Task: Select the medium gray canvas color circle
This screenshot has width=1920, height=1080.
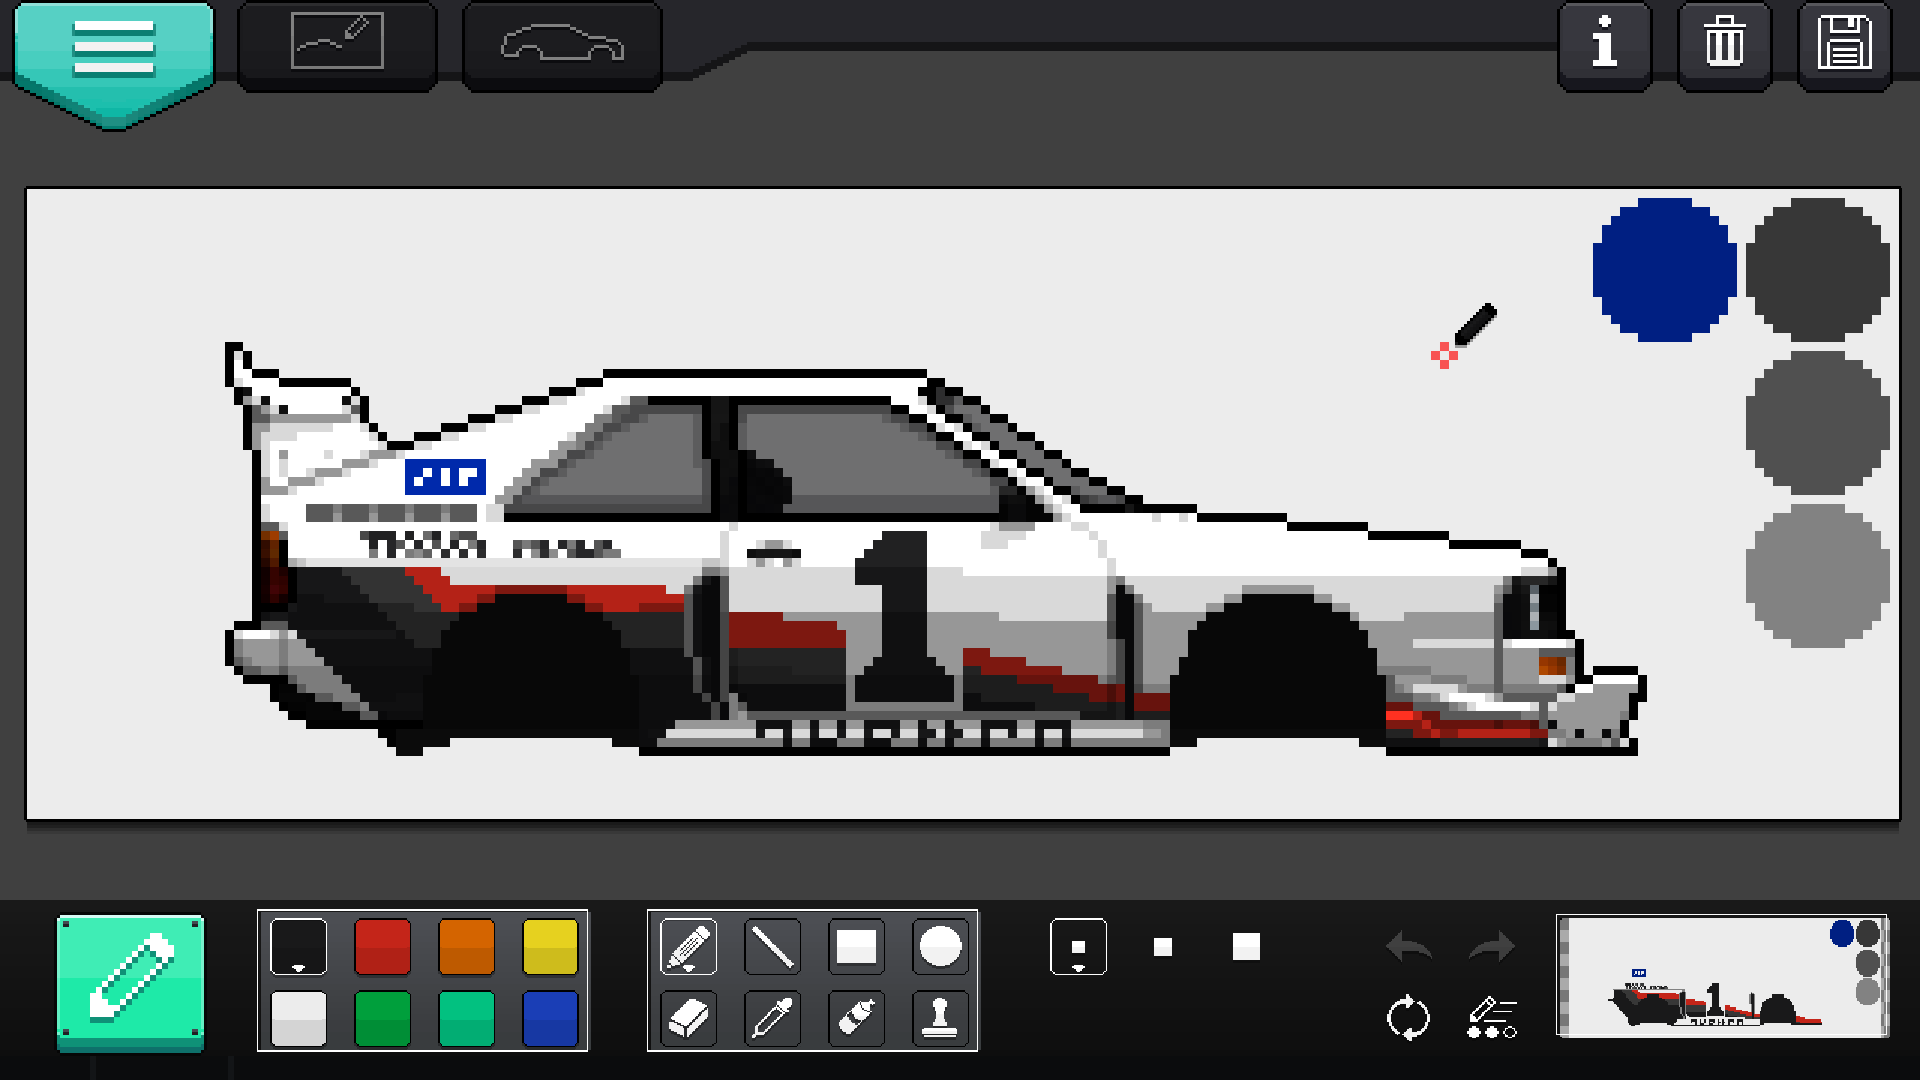Action: point(1817,423)
